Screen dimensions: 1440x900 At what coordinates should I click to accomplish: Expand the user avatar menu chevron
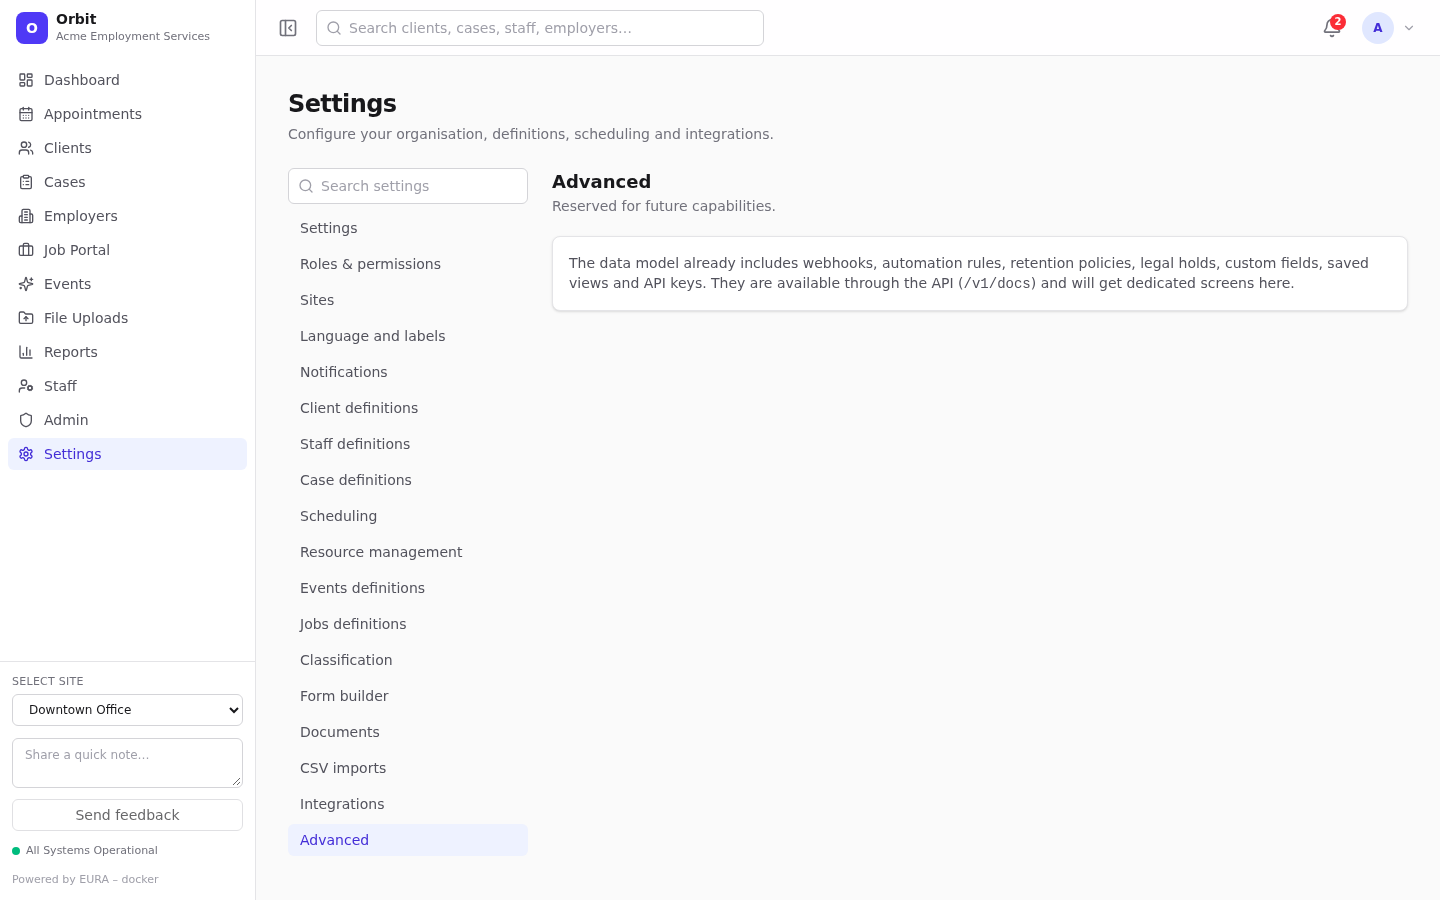click(x=1409, y=28)
